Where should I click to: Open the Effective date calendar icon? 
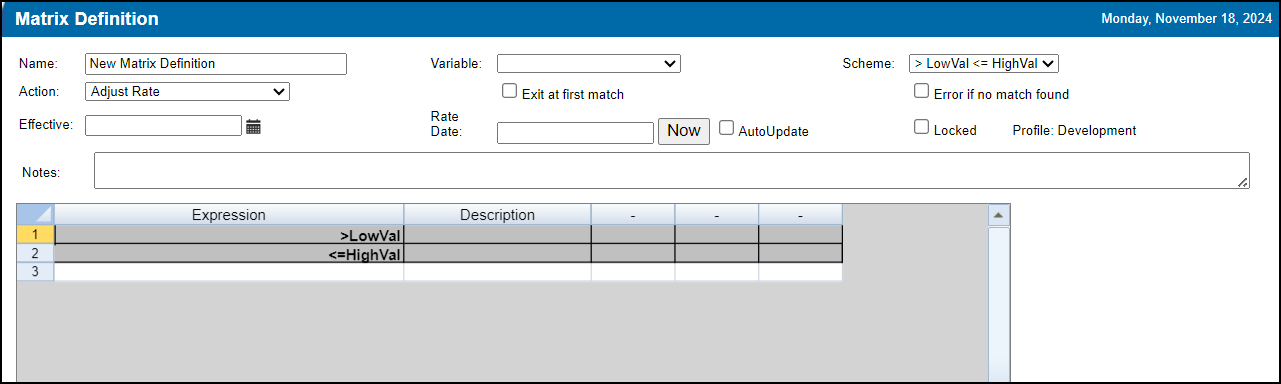tap(253, 126)
